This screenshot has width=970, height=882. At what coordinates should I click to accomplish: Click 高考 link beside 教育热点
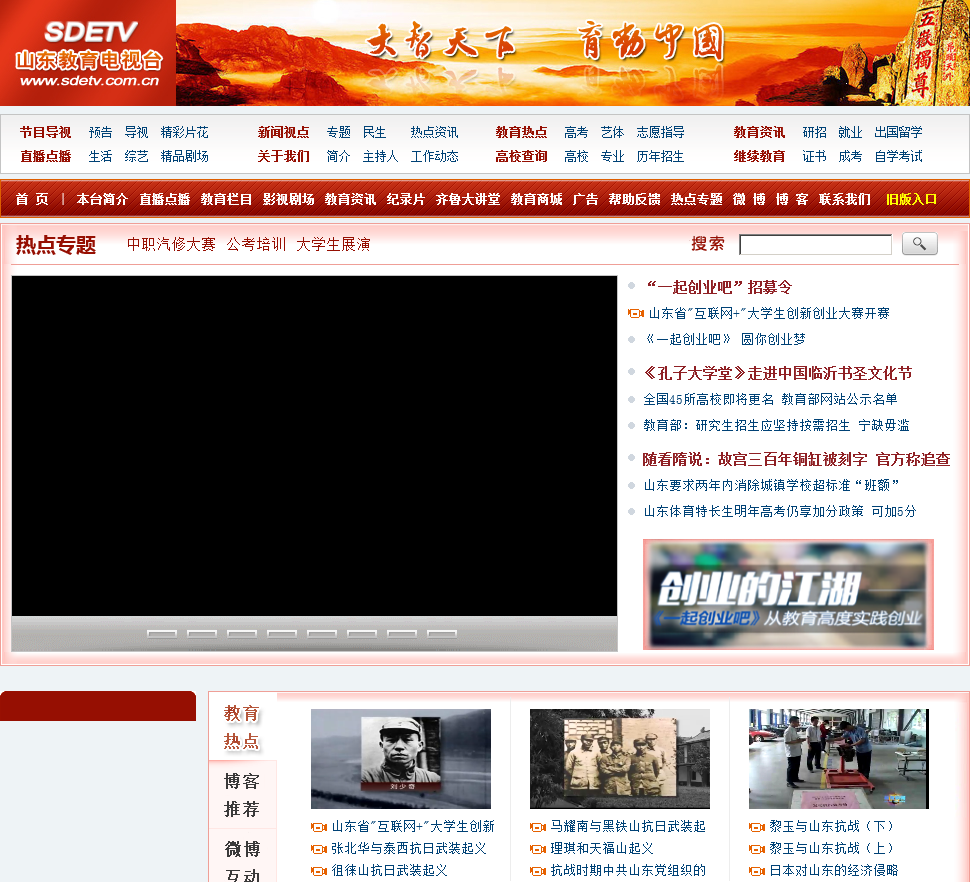(x=576, y=132)
